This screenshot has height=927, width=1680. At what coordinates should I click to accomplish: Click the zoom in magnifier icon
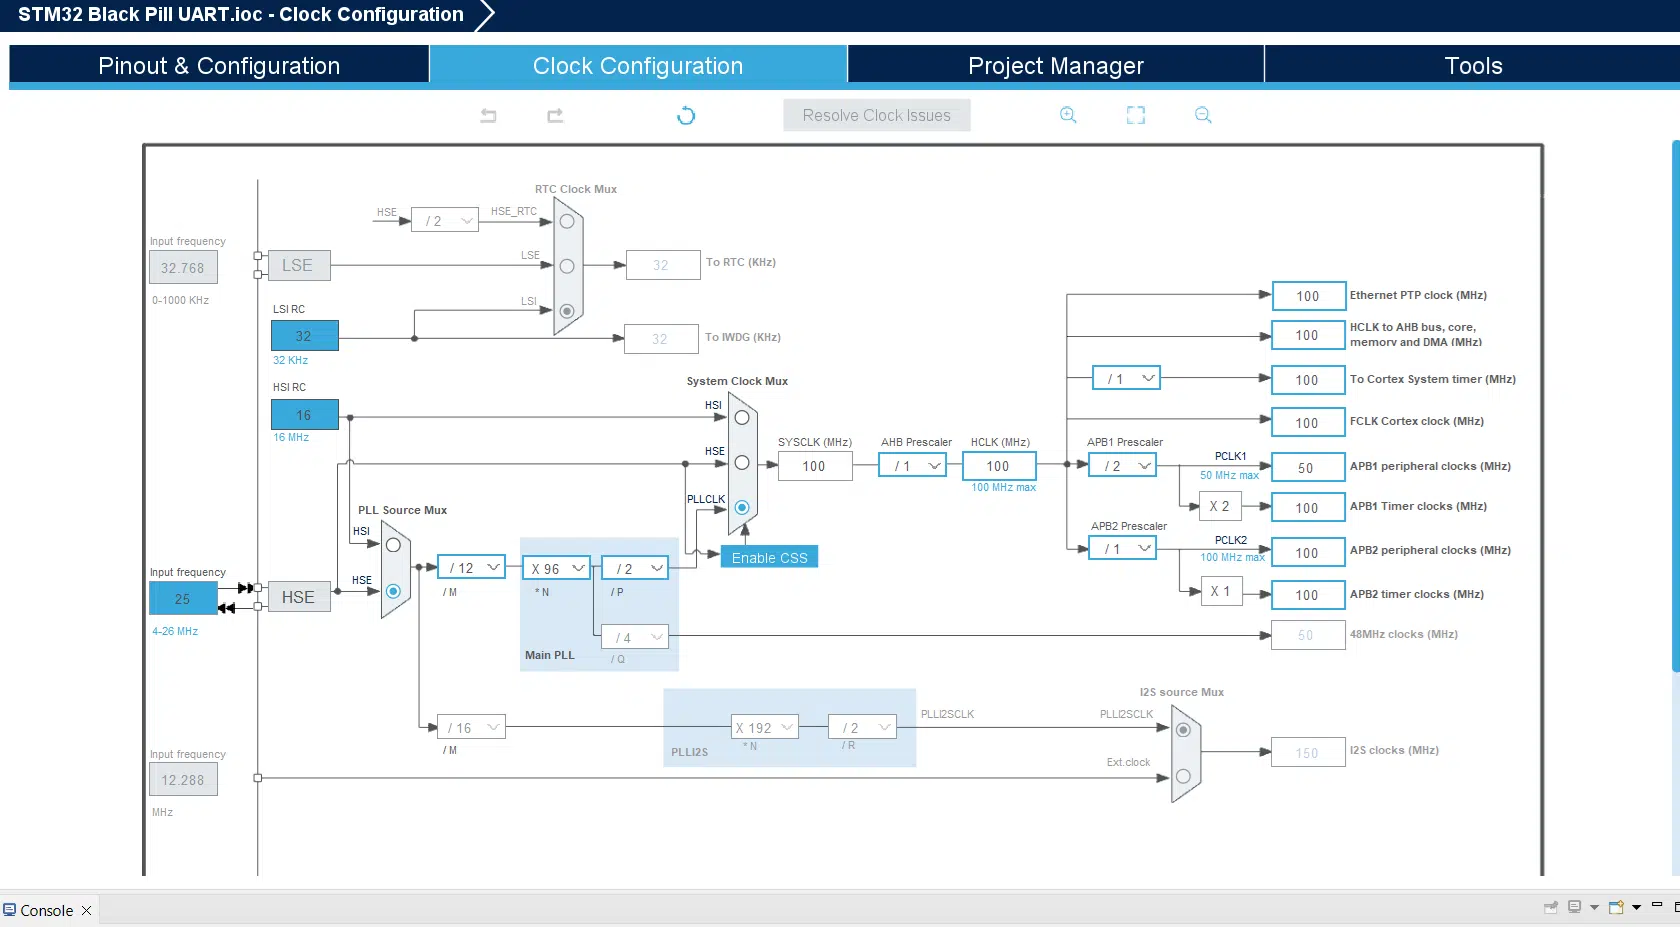tap(1068, 115)
